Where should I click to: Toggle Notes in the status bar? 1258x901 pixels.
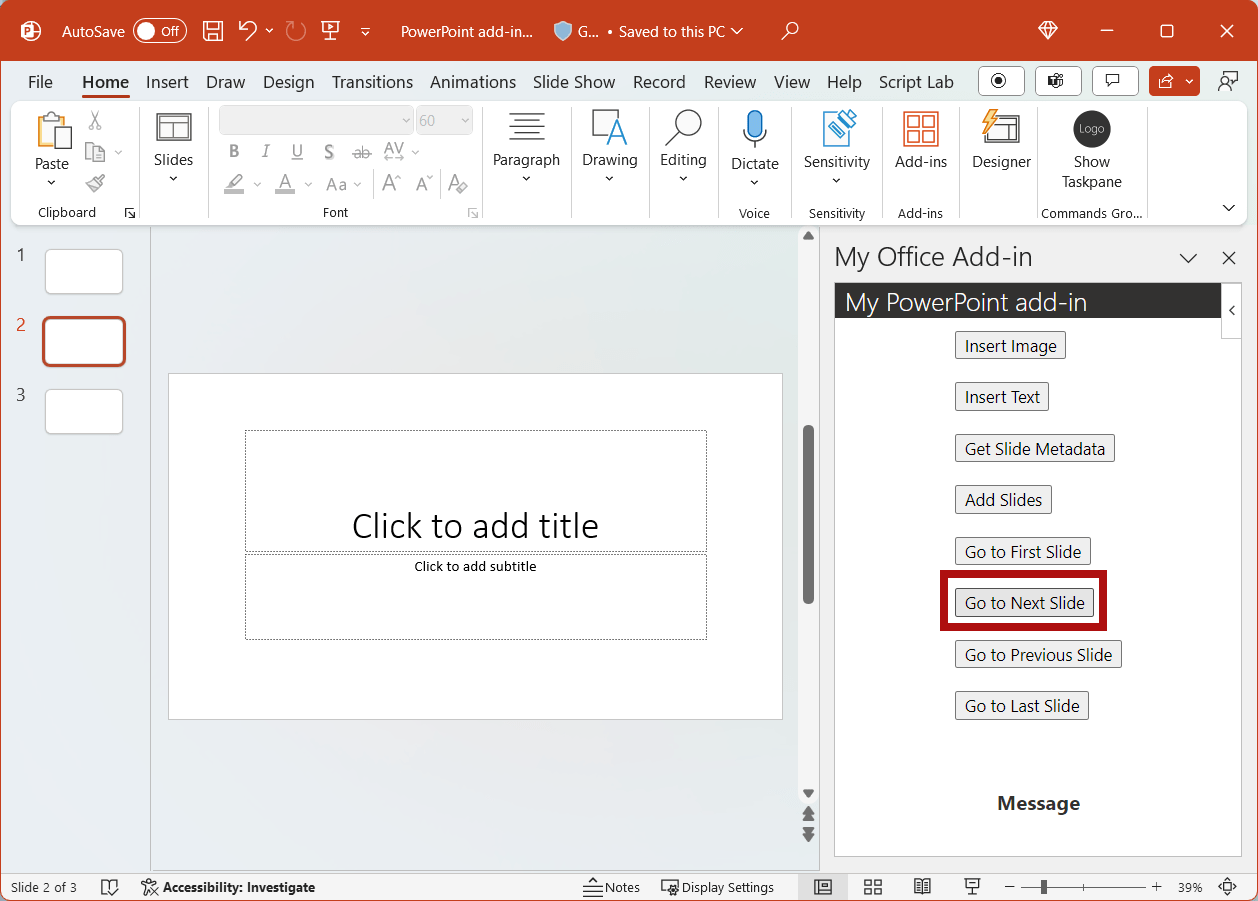(611, 887)
